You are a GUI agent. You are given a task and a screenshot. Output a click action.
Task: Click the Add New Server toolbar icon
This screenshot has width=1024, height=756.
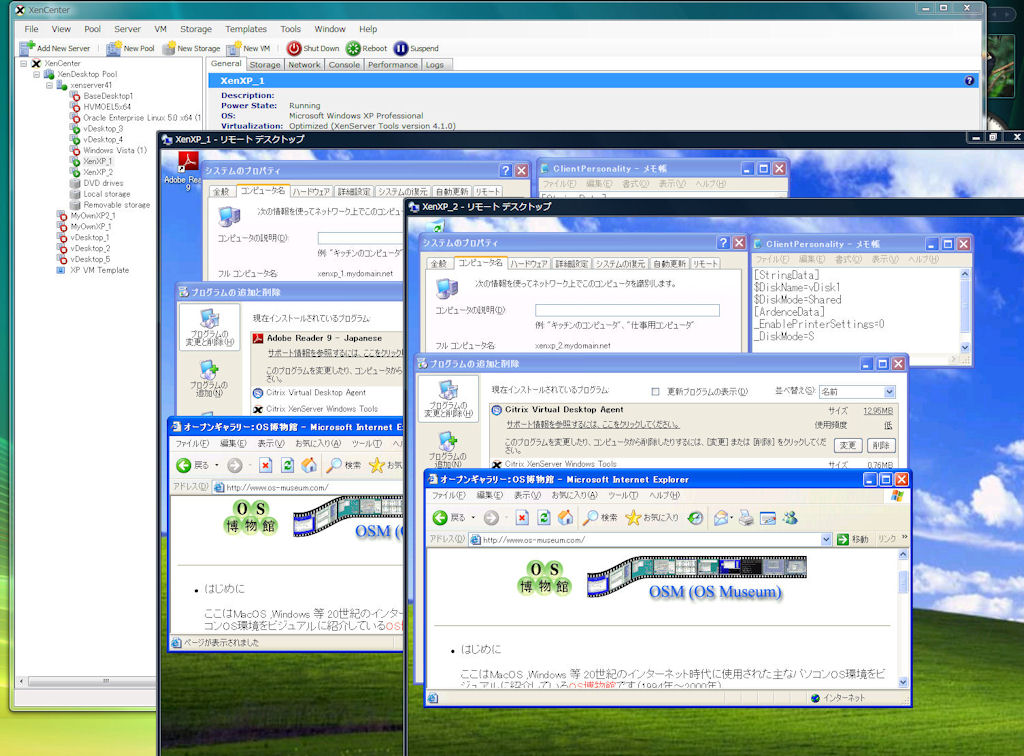[x=27, y=48]
